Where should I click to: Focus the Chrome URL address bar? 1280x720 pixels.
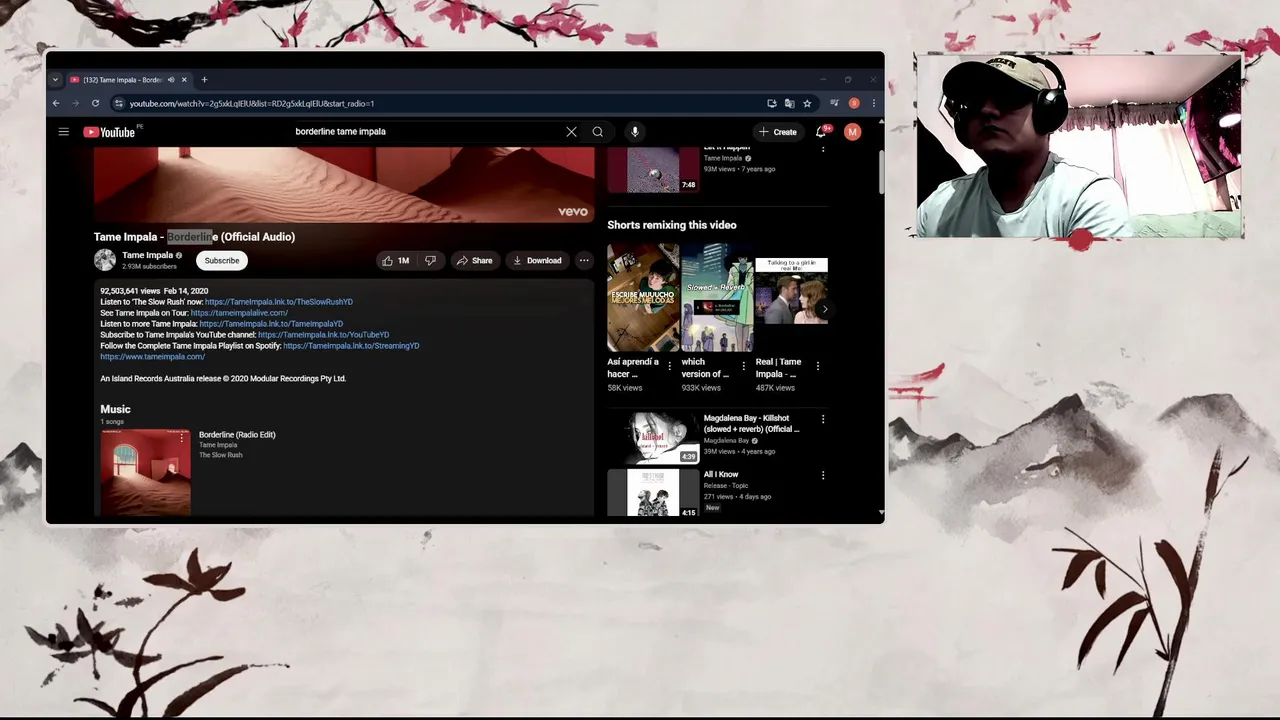pyautogui.click(x=440, y=103)
